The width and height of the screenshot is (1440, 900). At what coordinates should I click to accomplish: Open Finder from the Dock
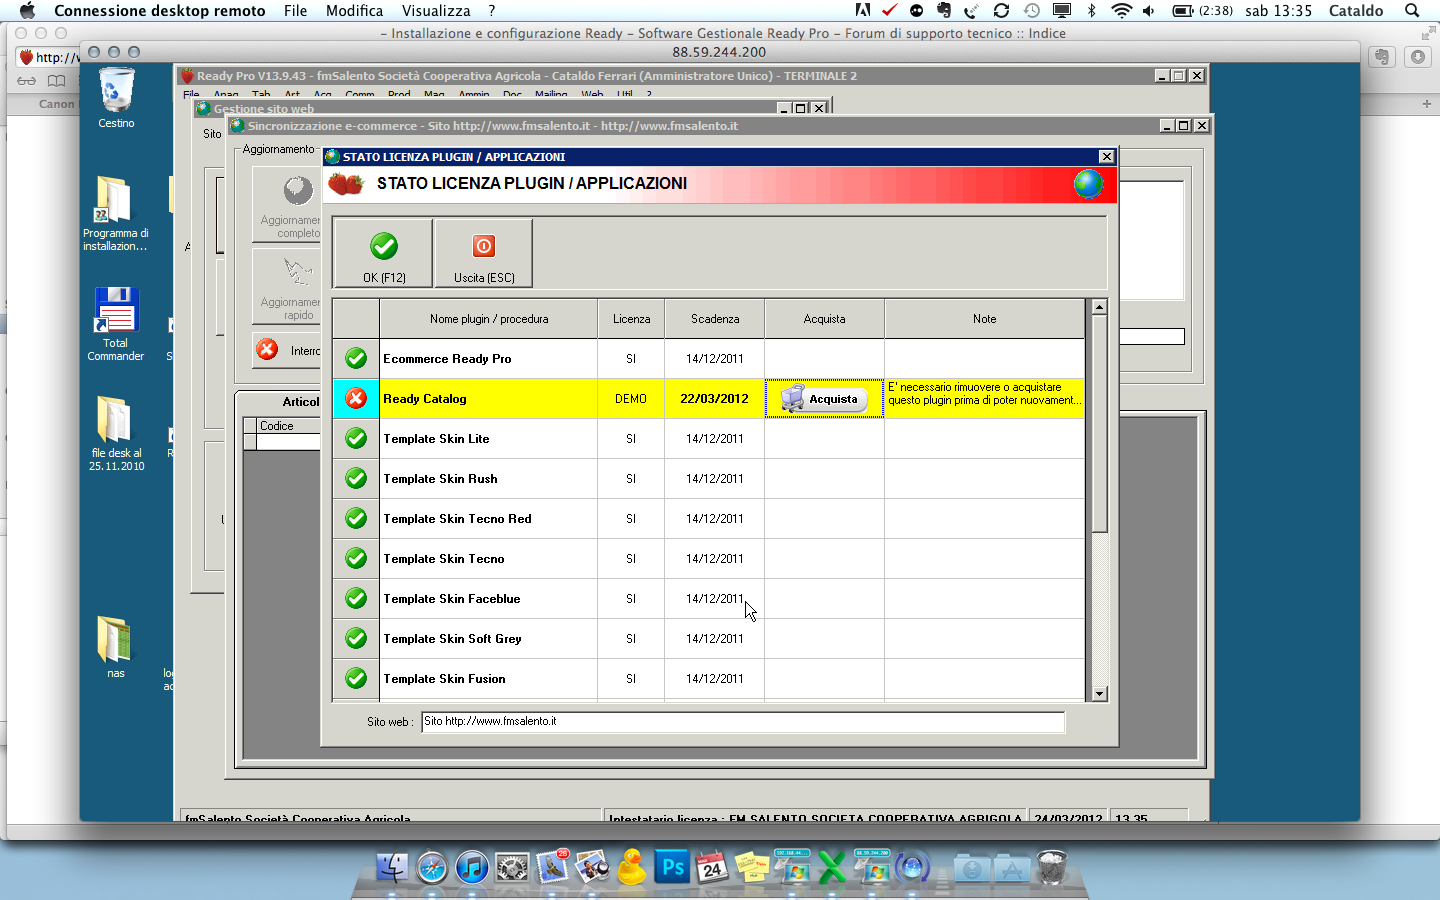click(x=392, y=867)
